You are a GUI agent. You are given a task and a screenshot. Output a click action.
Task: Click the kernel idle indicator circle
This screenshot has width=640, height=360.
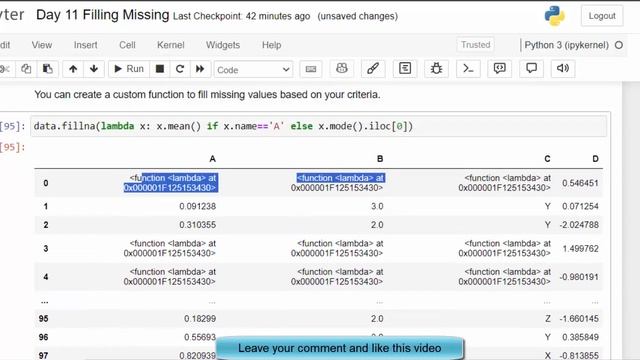tap(619, 45)
